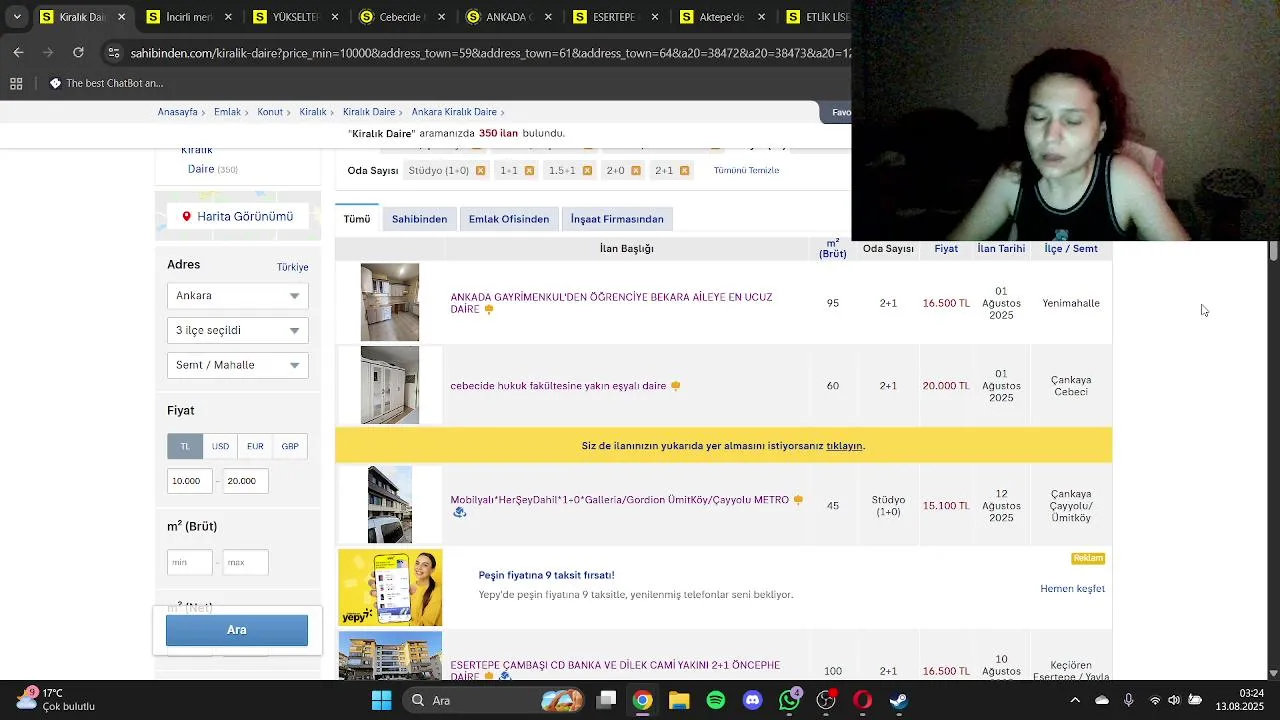Go back with the browser back arrow

click(x=18, y=52)
